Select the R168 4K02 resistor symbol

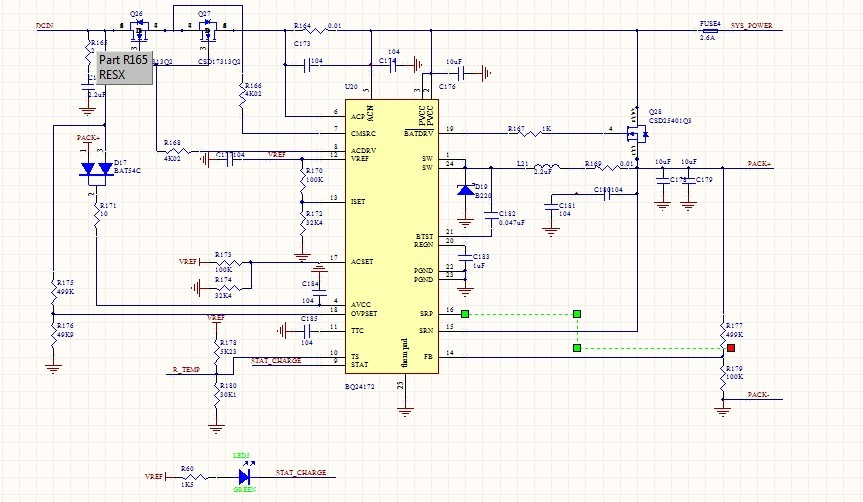point(178,151)
